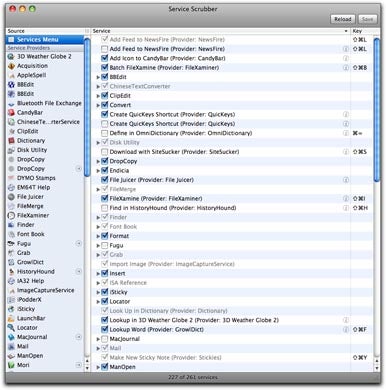Click info icon on Batch FileXamine row
The height and width of the screenshot is (390, 386).
[x=346, y=68]
